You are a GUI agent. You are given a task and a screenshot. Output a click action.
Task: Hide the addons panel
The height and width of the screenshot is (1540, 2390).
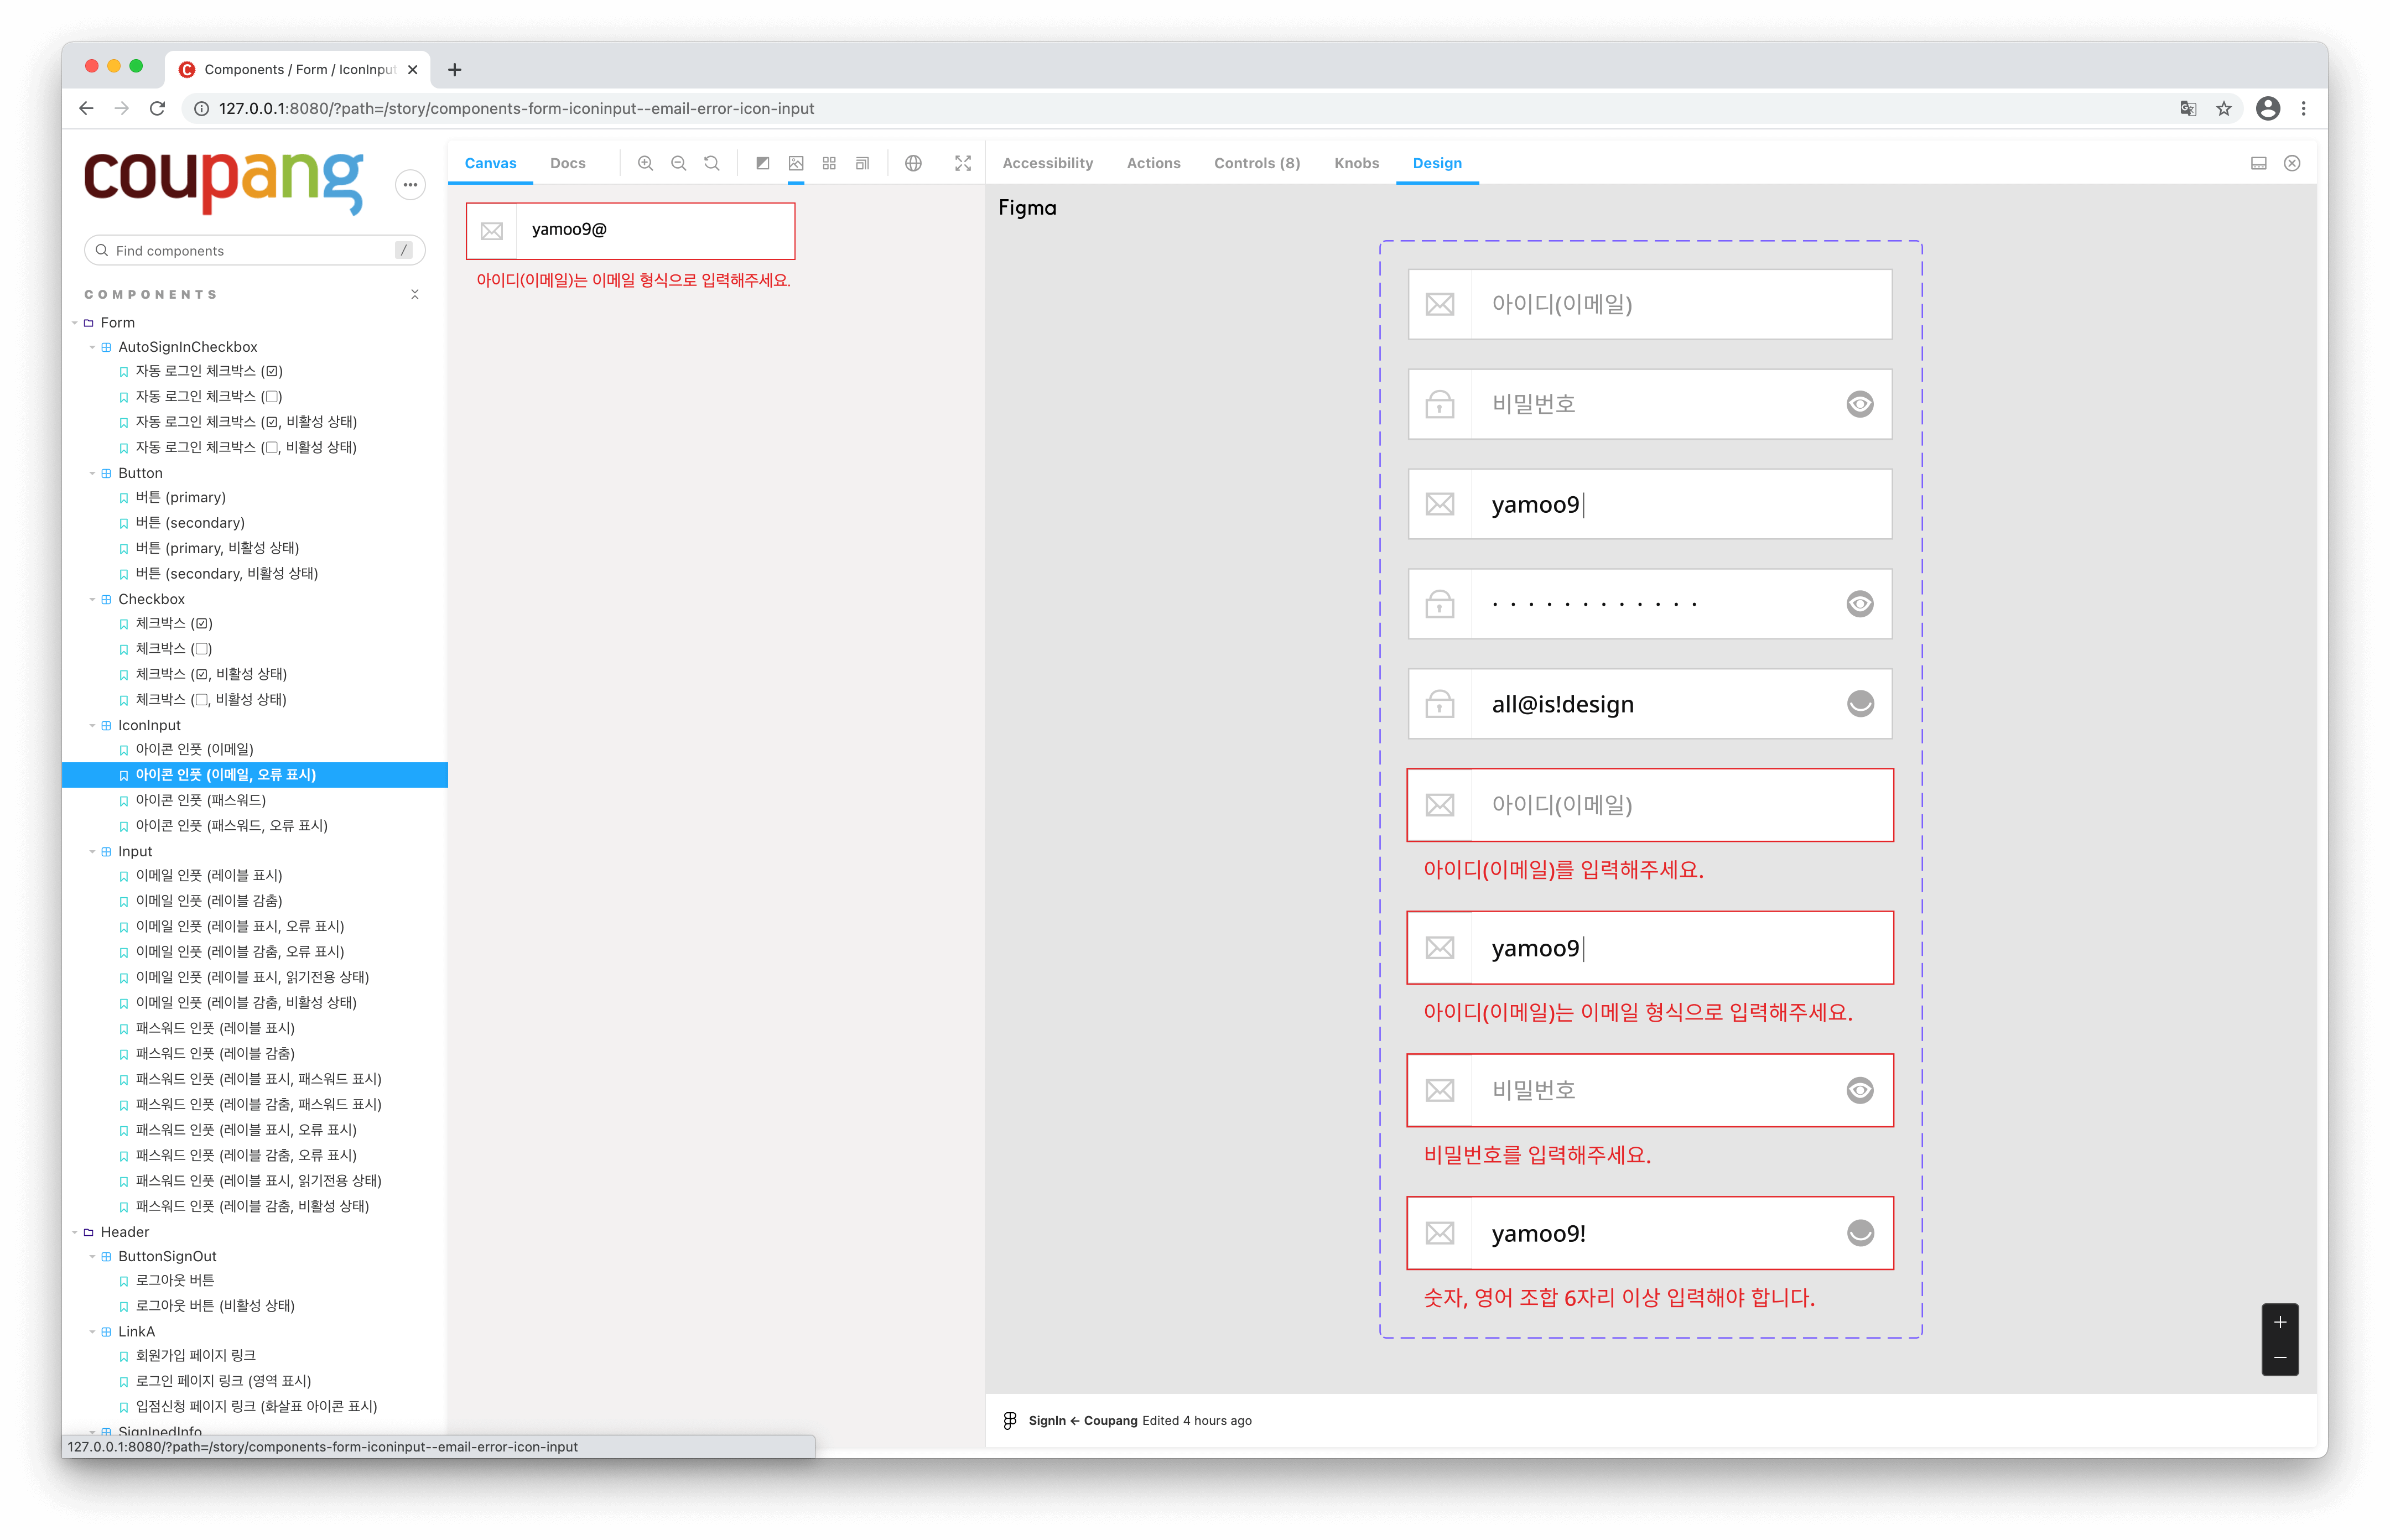click(2292, 163)
